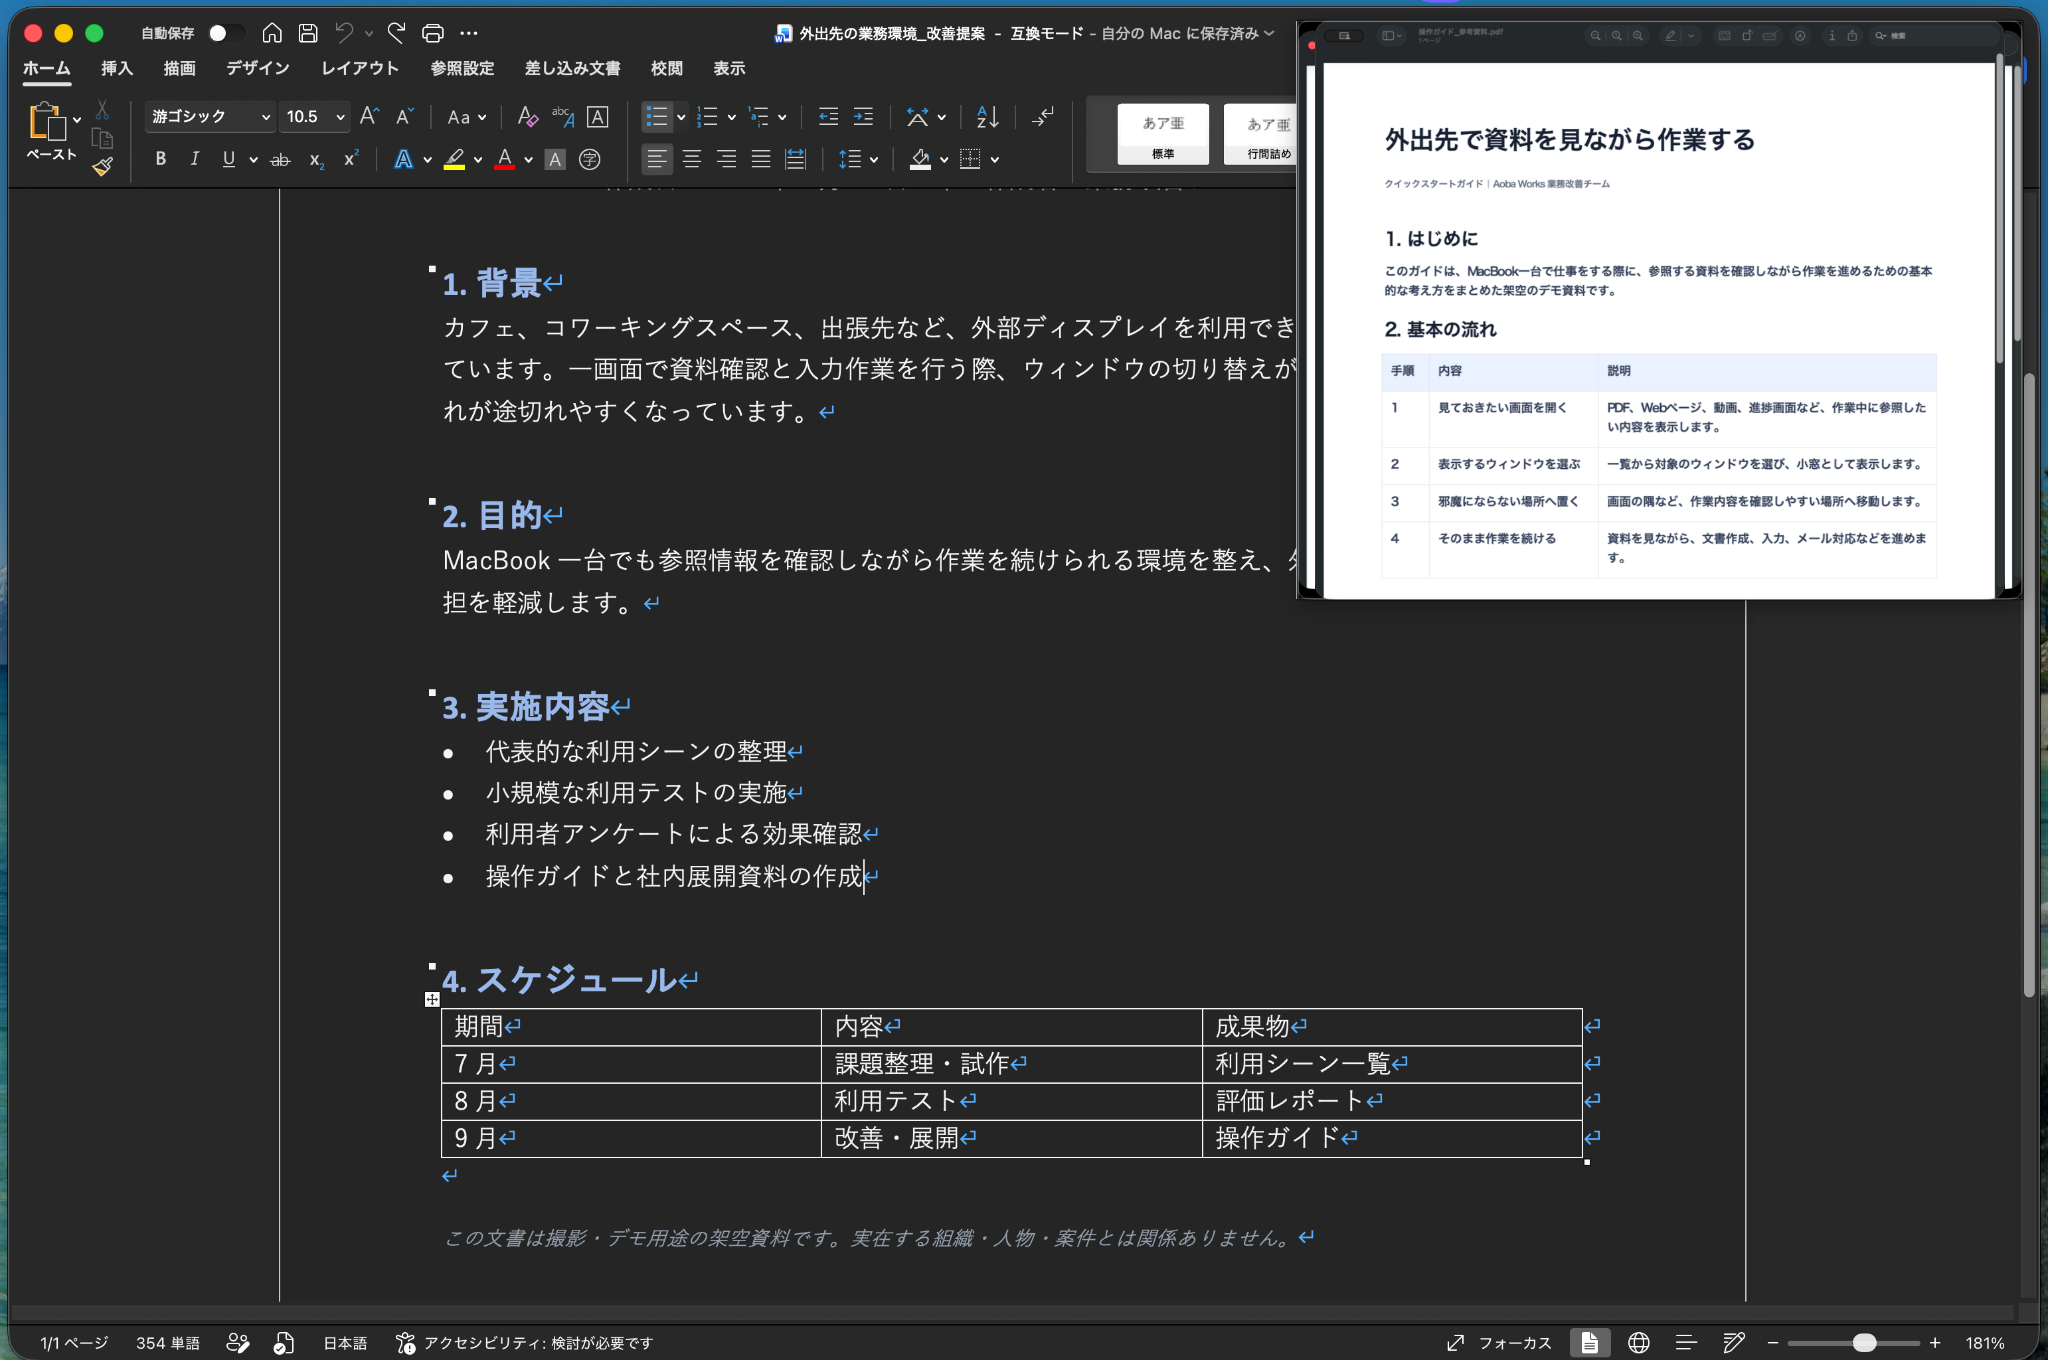Viewport: 2048px width, 1360px height.
Task: Justify the paragraph text
Action: (761, 159)
